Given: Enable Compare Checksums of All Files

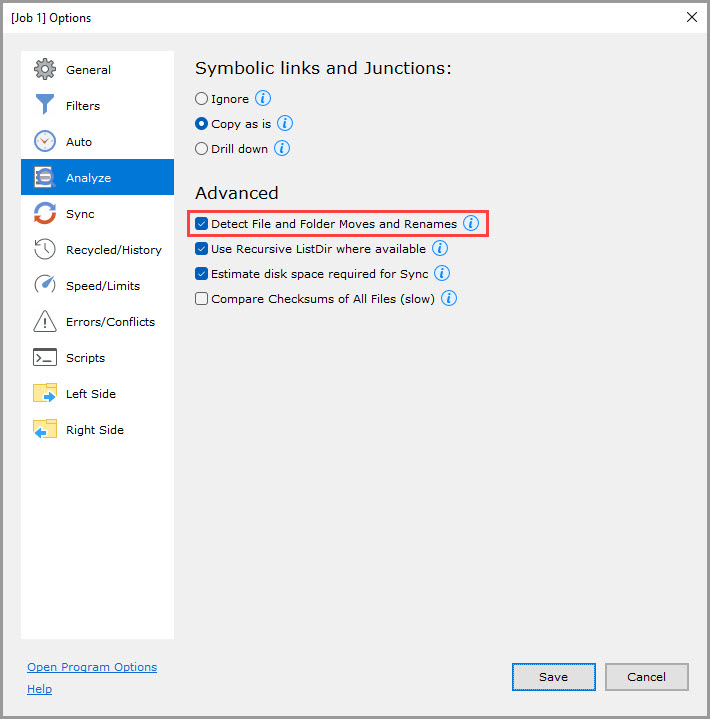Looking at the screenshot, I should click(x=202, y=299).
